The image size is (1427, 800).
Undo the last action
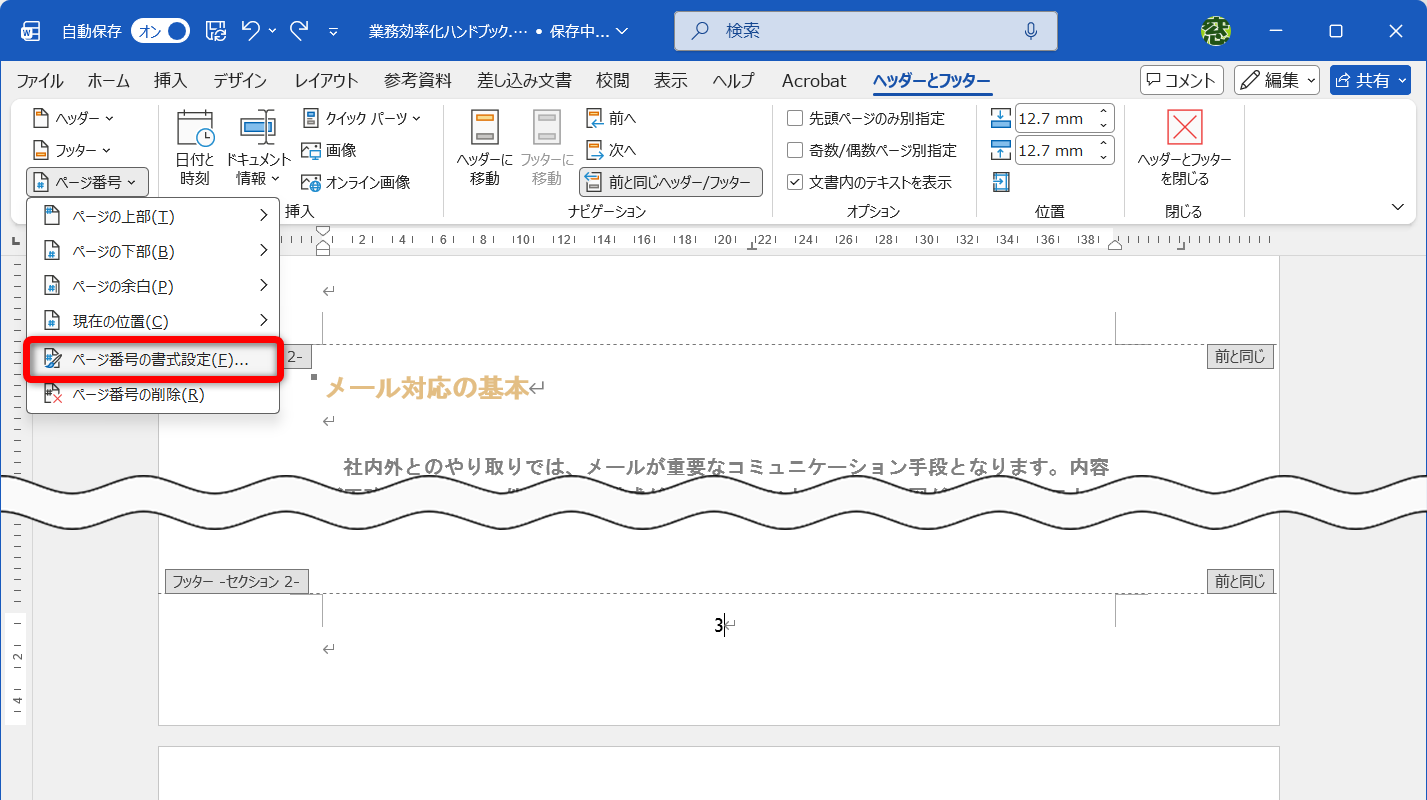tap(251, 31)
